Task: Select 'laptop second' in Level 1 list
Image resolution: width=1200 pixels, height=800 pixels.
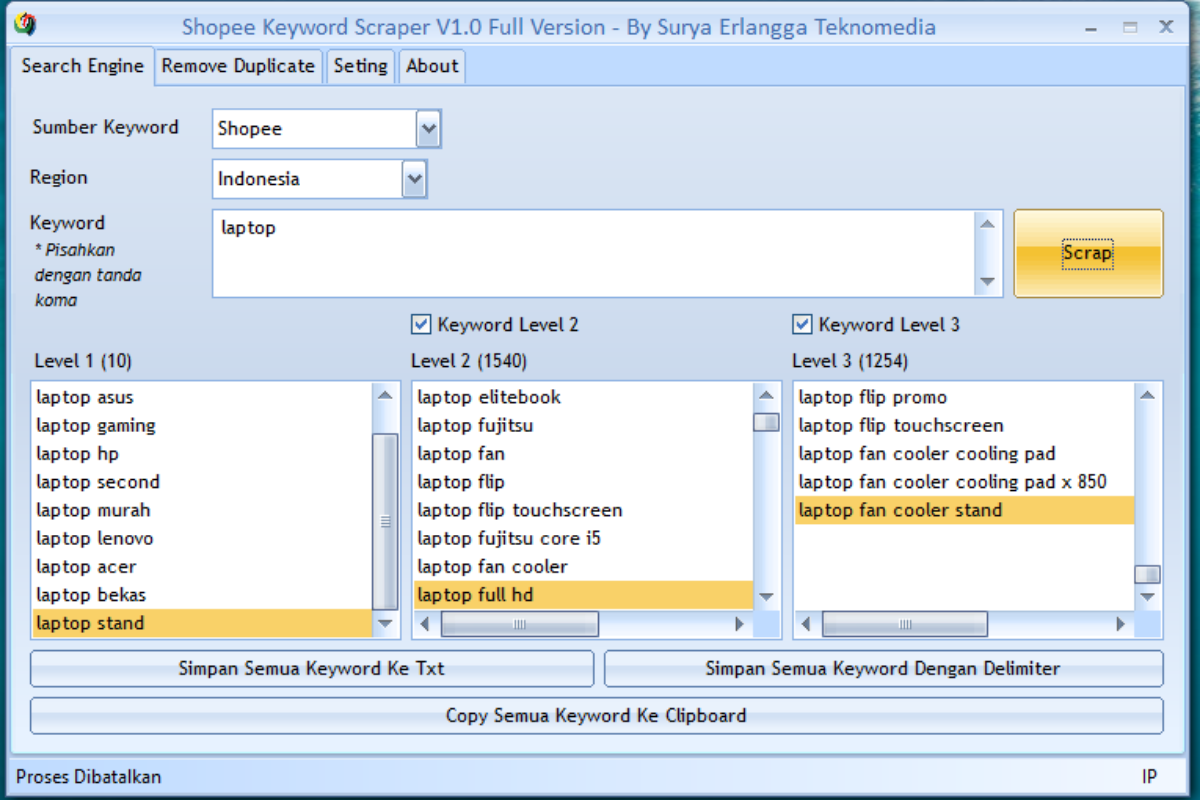Action: pyautogui.click(x=202, y=482)
